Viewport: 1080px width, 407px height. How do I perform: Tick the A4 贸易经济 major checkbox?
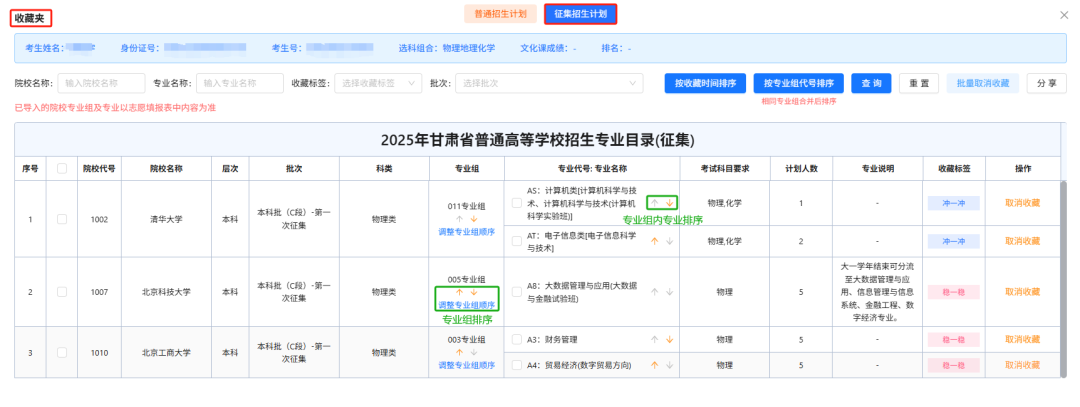click(x=517, y=365)
